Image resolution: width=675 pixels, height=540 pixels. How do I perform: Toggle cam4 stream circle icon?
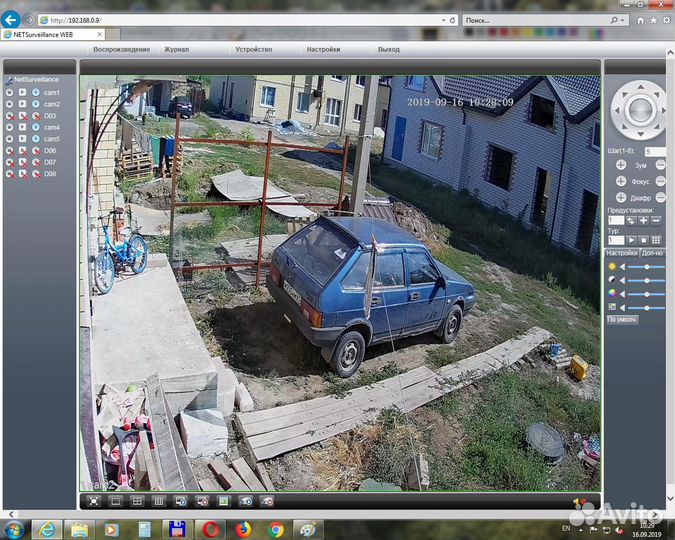[9, 127]
